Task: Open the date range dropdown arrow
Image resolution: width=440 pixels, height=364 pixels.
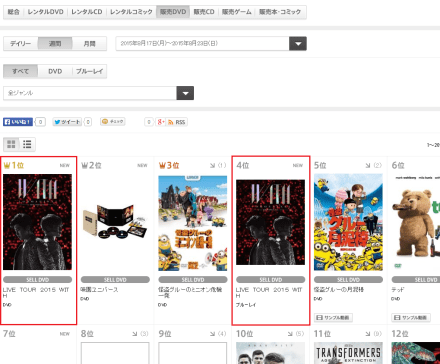Action: [x=298, y=44]
